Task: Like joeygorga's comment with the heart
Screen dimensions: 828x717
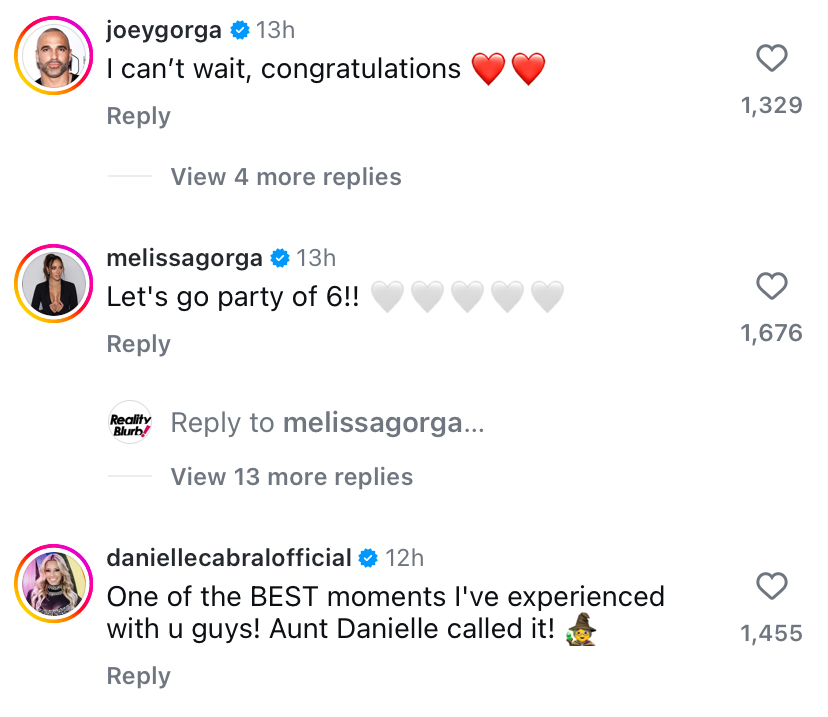Action: [x=771, y=60]
